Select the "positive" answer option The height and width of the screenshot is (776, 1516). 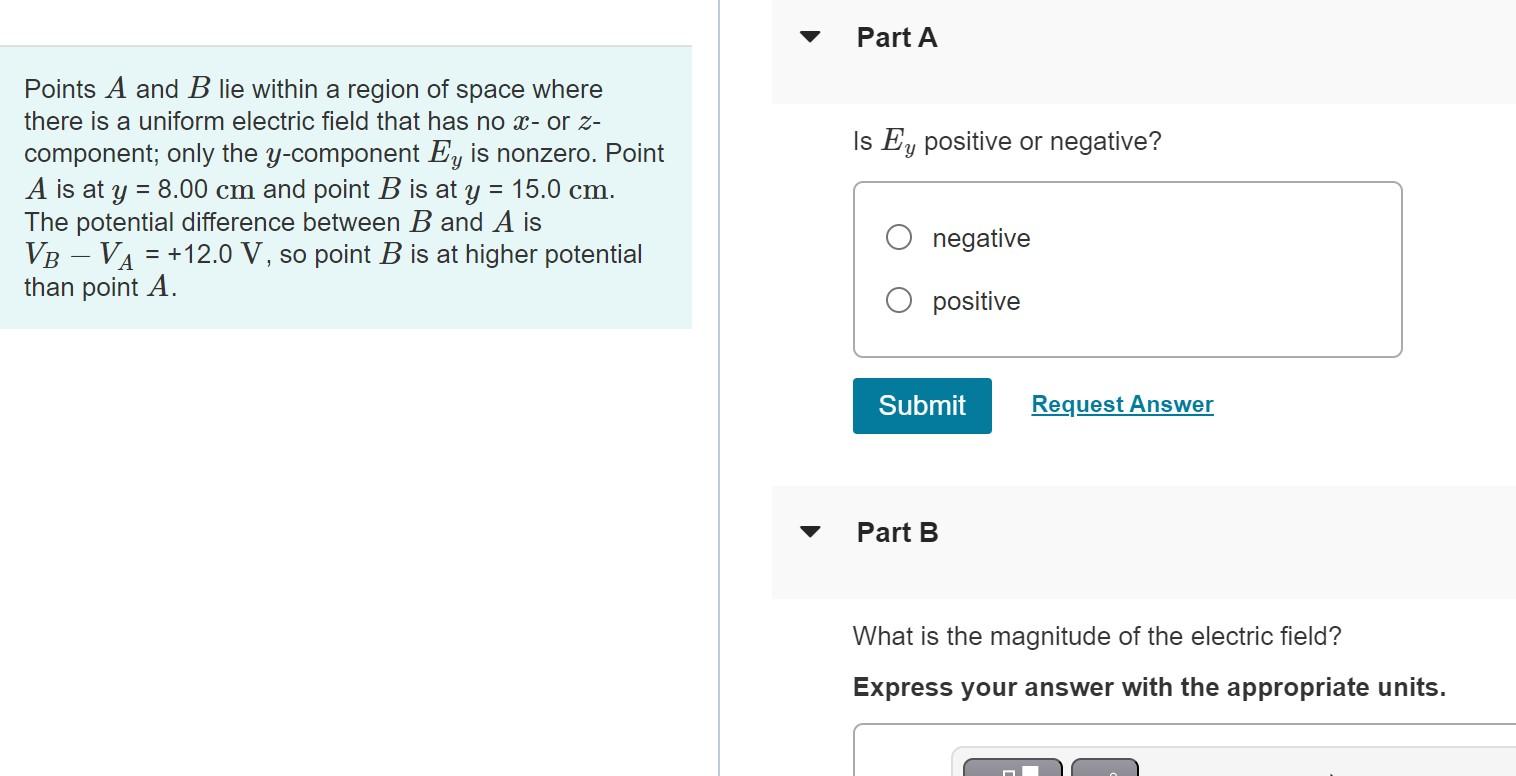coord(897,300)
